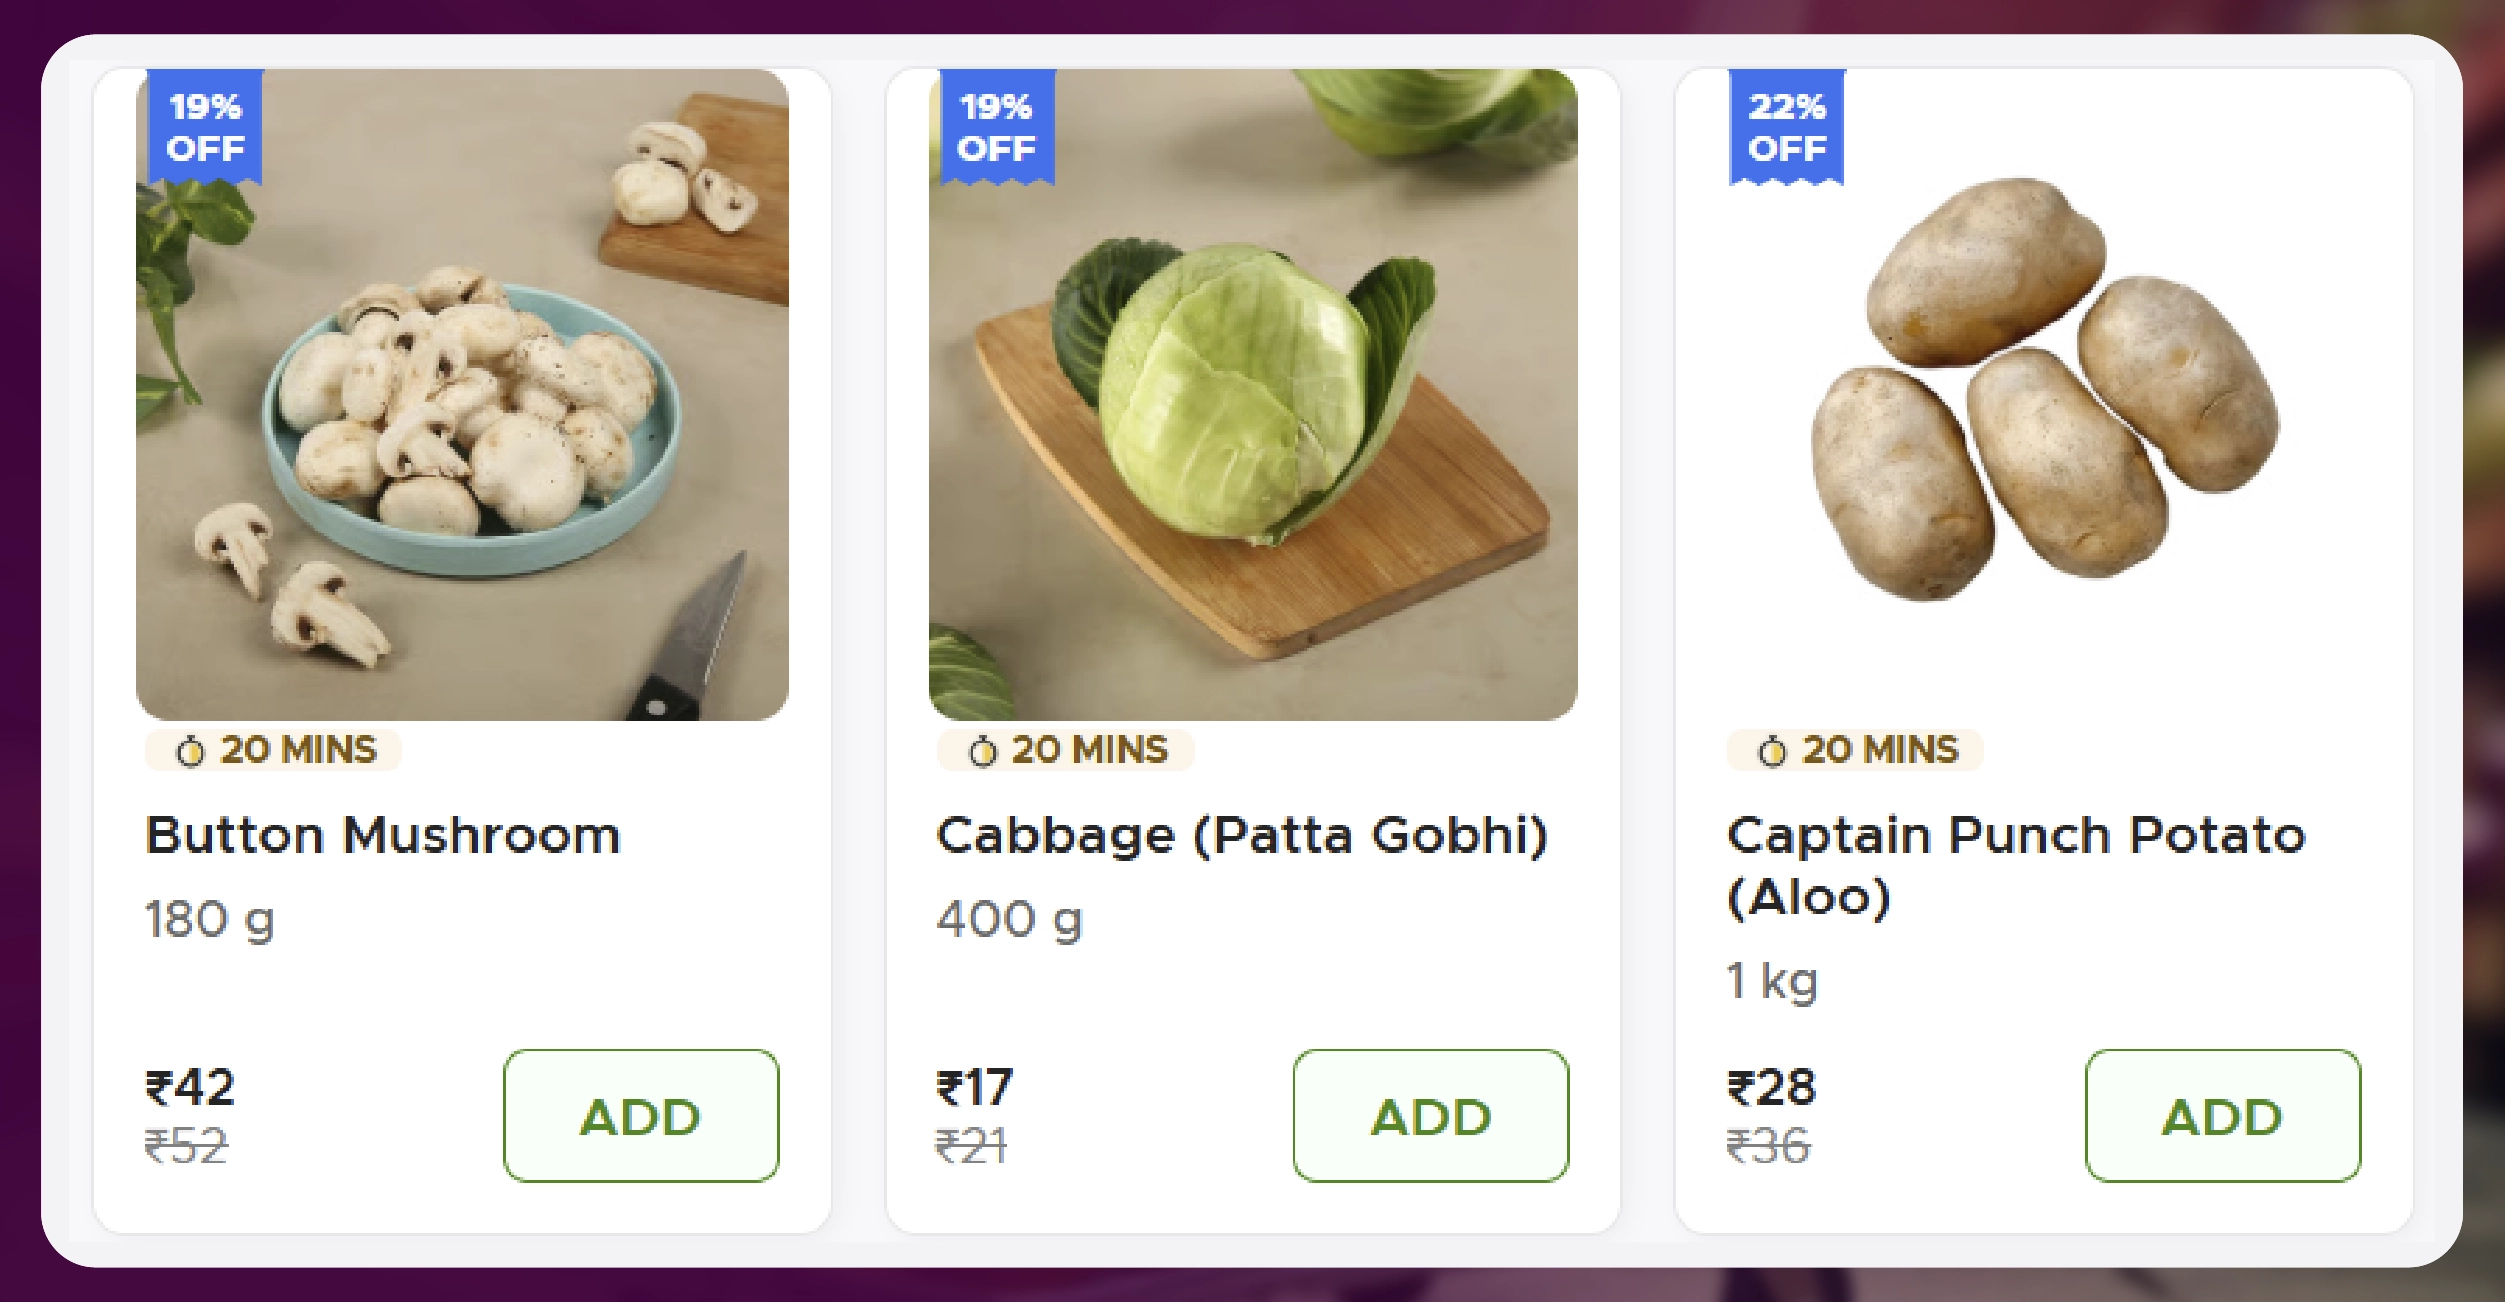2505x1302 pixels.
Task: Click the ₹17 cabbage price
Action: (x=974, y=1087)
